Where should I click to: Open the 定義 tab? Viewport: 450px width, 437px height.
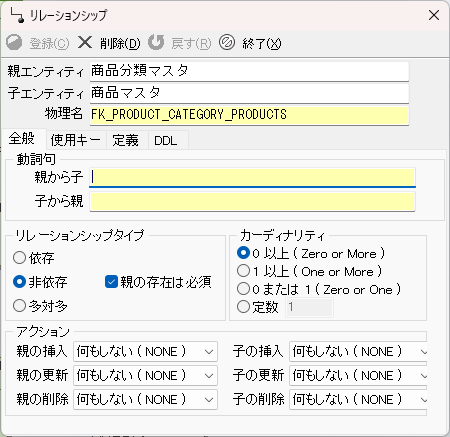pos(126,140)
